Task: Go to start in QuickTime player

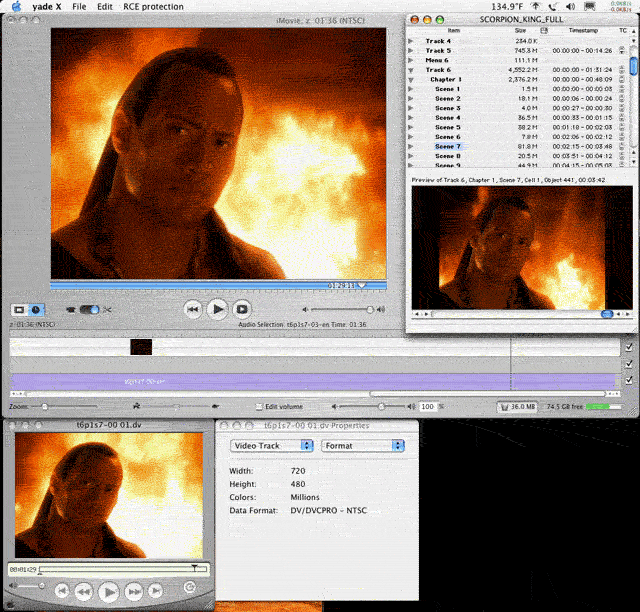Action: click(x=62, y=591)
